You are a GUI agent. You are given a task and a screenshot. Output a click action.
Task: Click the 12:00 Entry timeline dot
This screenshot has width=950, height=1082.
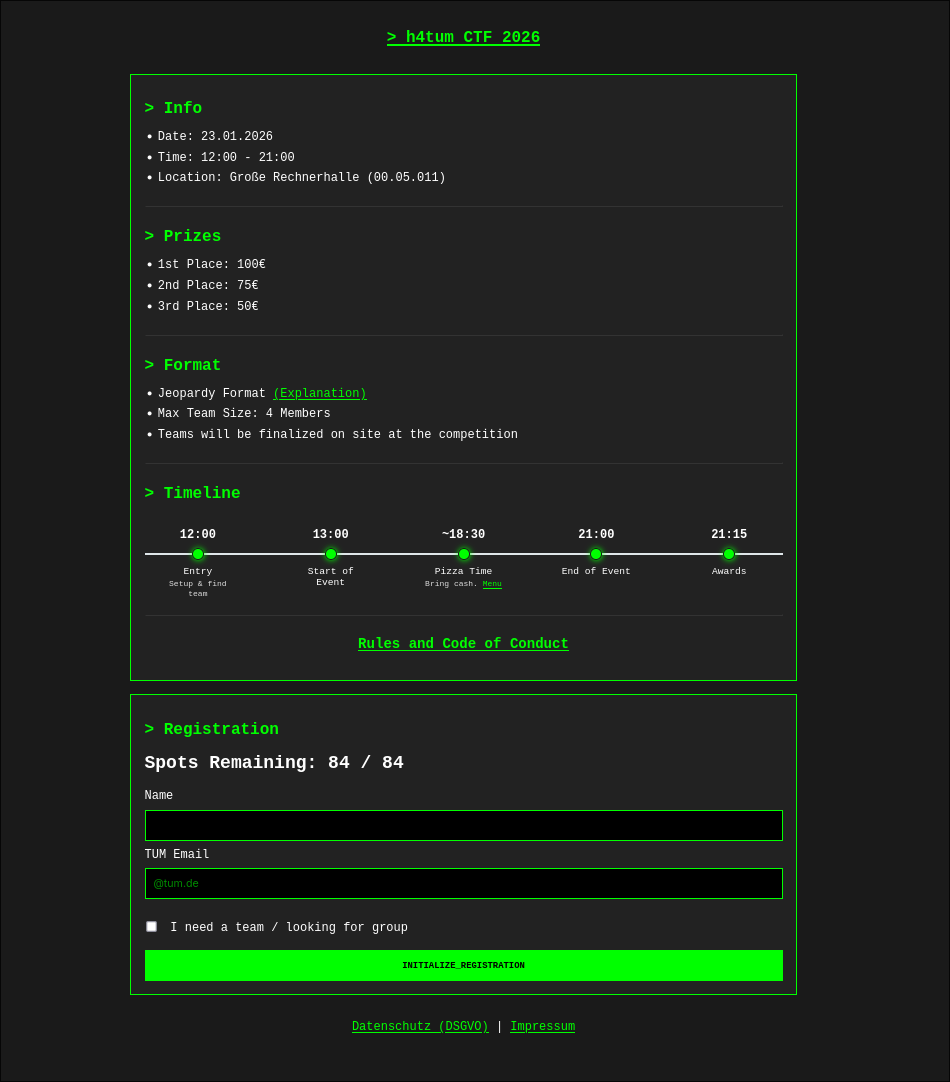tap(198, 553)
